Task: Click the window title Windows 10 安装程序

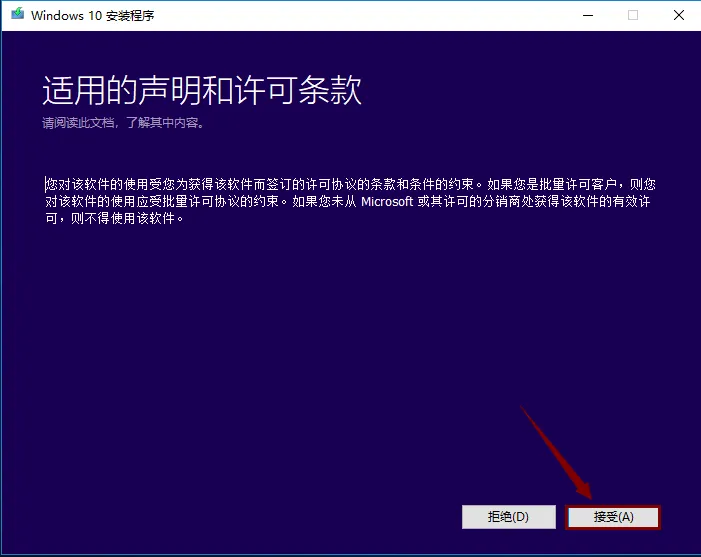Action: pyautogui.click(x=93, y=15)
